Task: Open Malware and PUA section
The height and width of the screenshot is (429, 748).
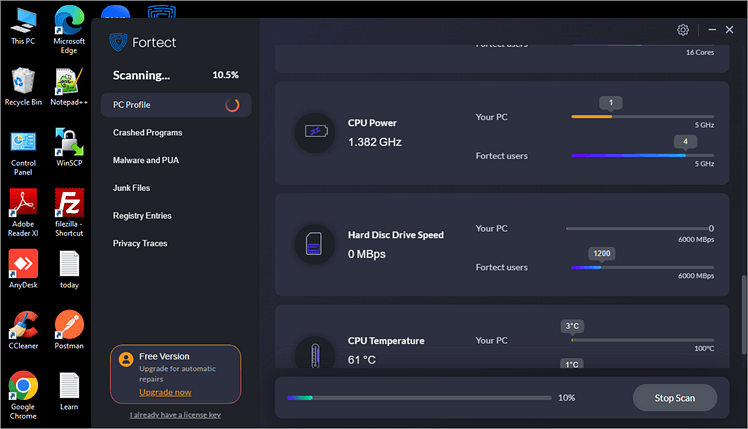Action: [146, 160]
